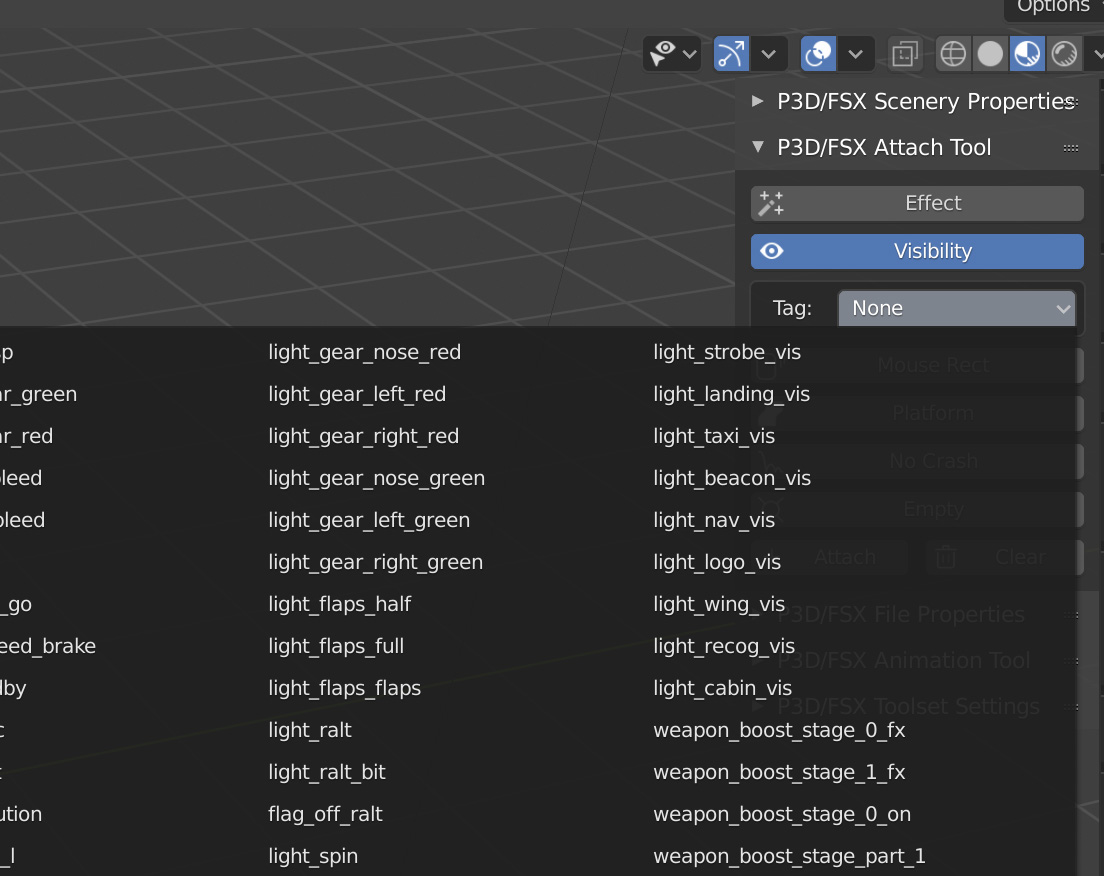Open the Tag dropdown showing None

pyautogui.click(x=956, y=308)
